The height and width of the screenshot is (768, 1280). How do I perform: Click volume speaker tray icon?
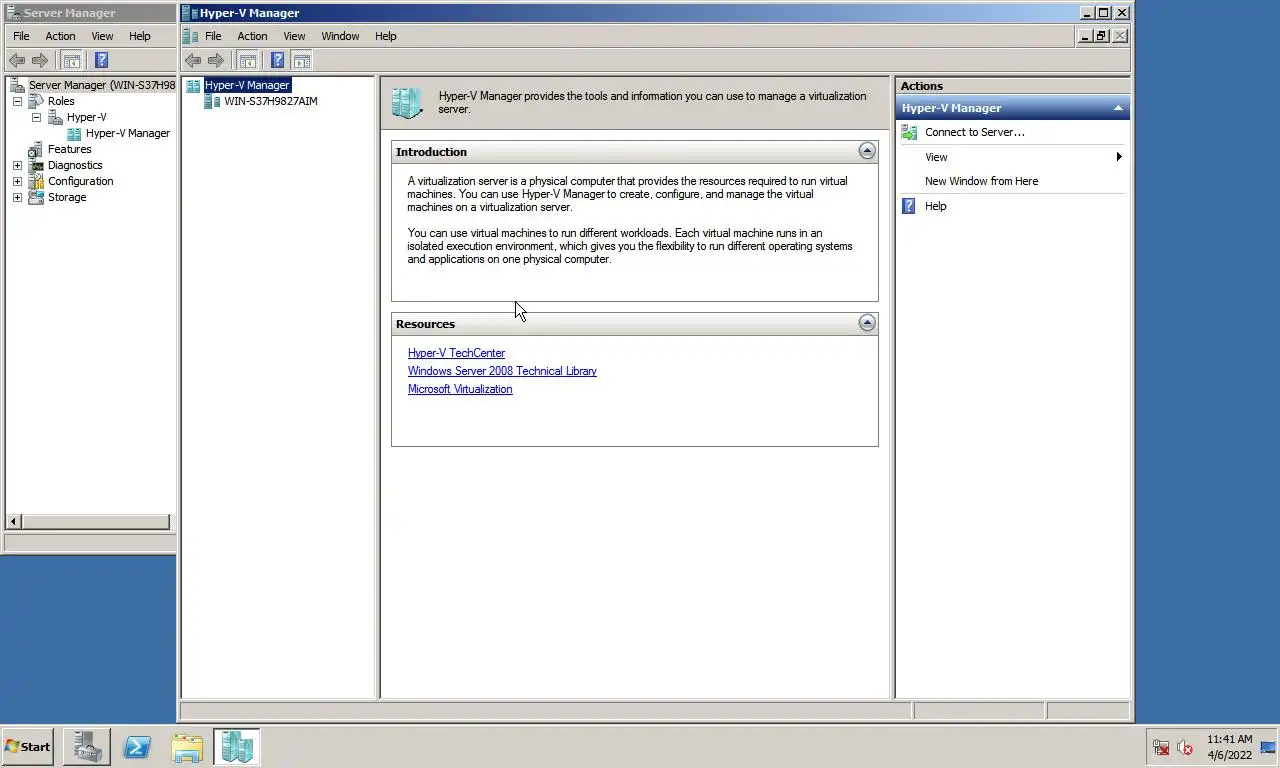coord(1185,747)
